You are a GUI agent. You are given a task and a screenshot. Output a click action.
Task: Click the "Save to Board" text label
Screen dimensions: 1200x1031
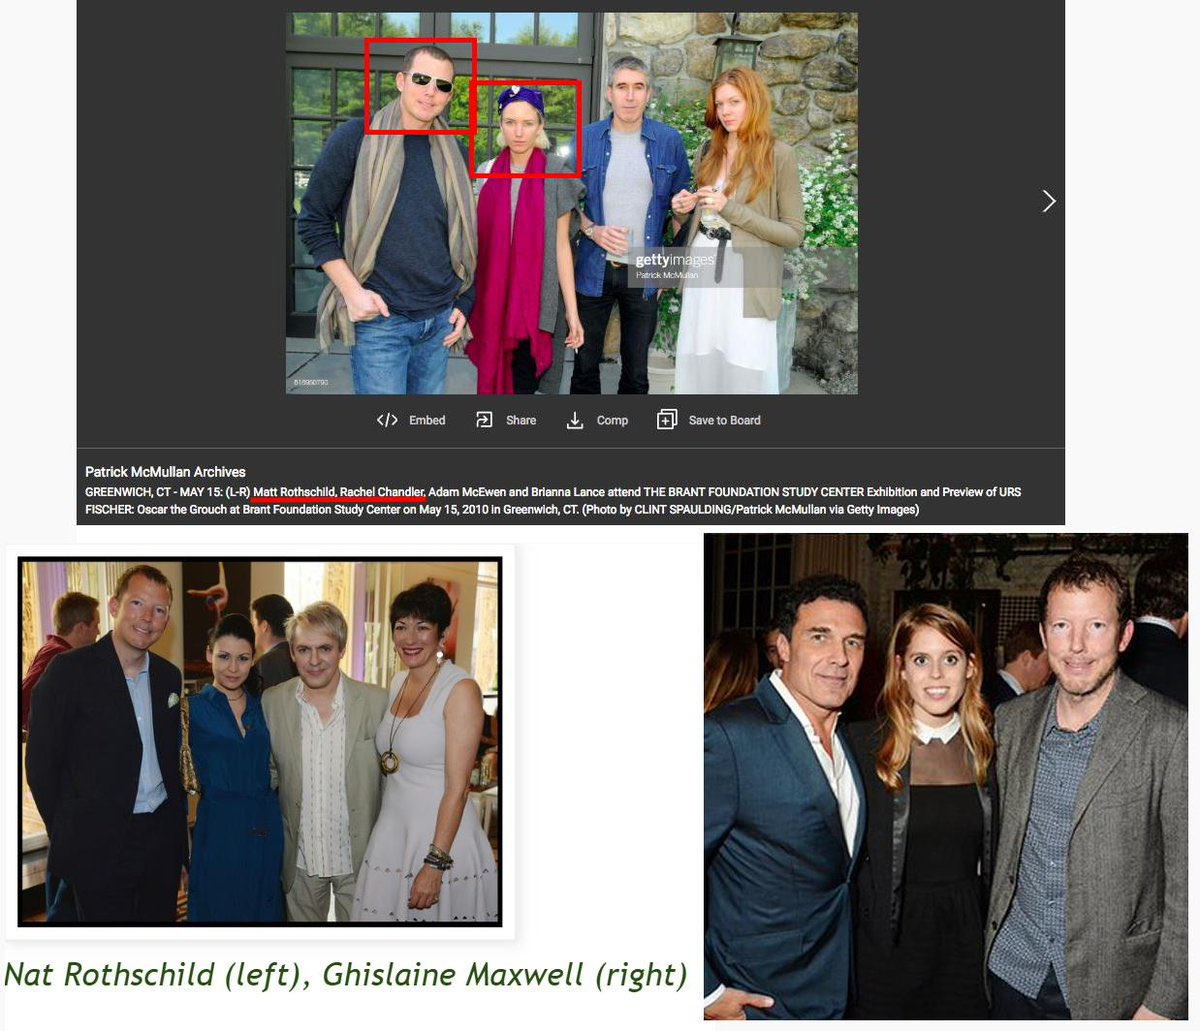click(724, 421)
